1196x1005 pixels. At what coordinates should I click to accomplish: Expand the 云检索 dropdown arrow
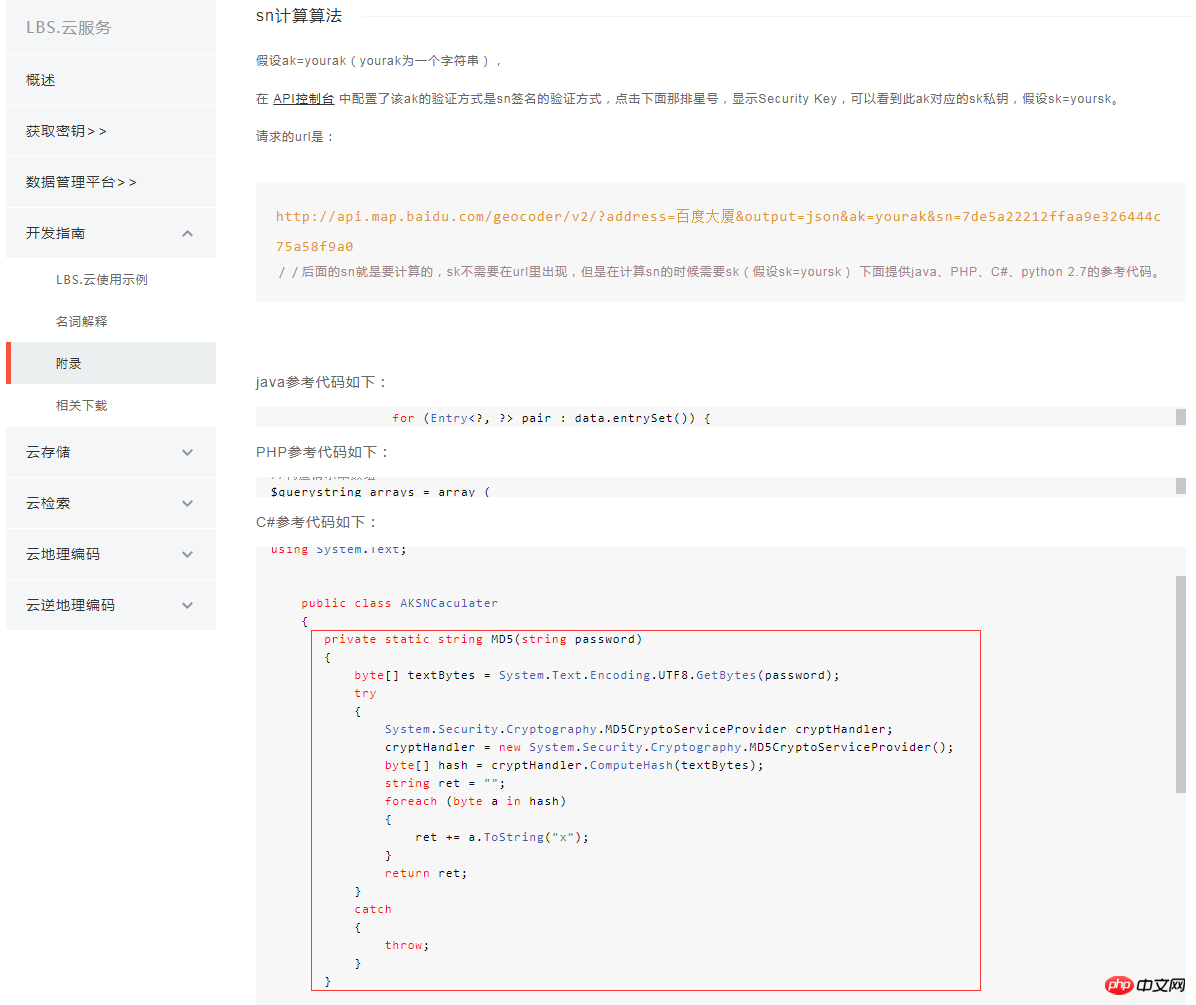click(188, 503)
